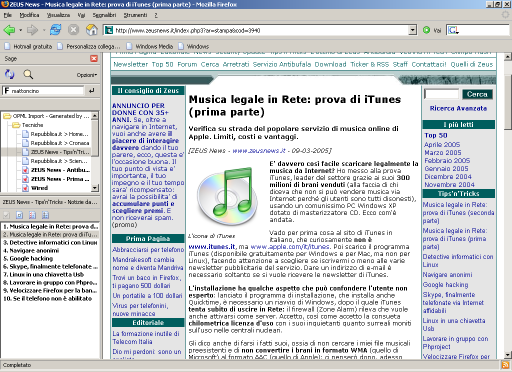
Task: Open the Ticker & RSS navigation link
Action: [x=369, y=64]
